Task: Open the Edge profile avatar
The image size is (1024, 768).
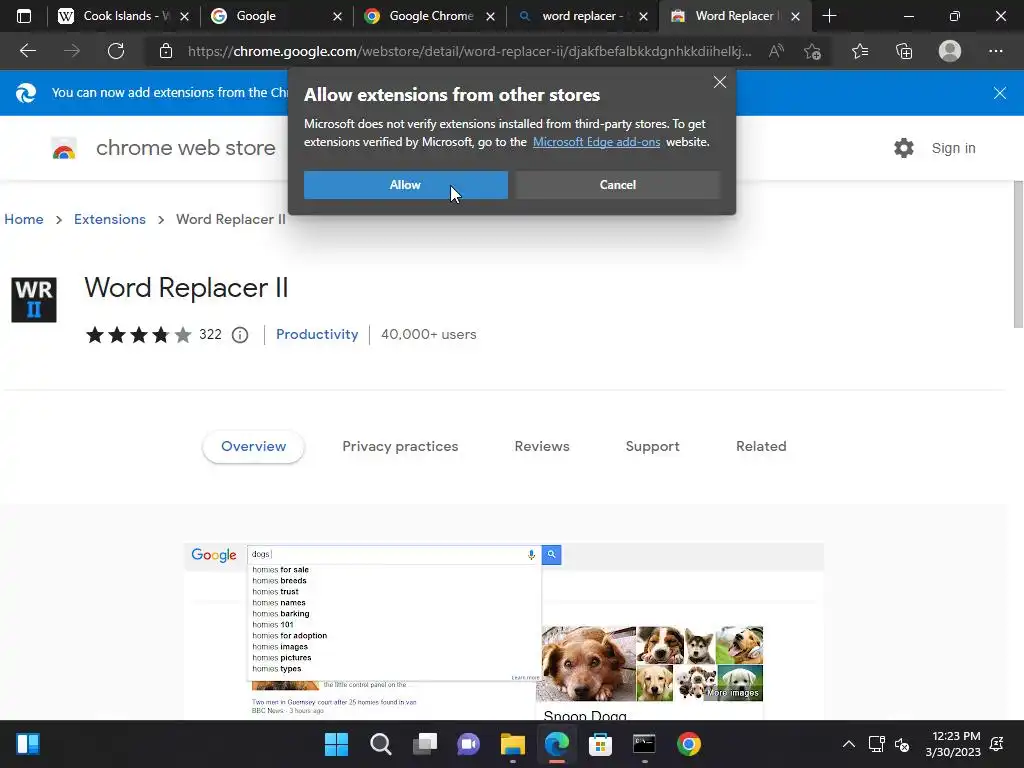Action: [x=950, y=51]
